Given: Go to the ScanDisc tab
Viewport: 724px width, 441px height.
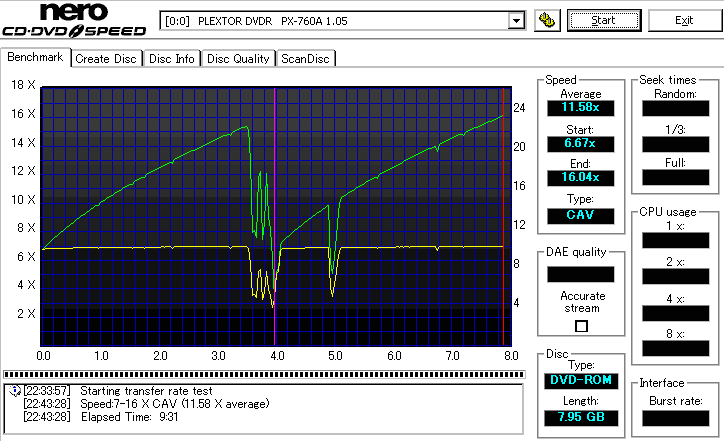Looking at the screenshot, I should (x=305, y=59).
